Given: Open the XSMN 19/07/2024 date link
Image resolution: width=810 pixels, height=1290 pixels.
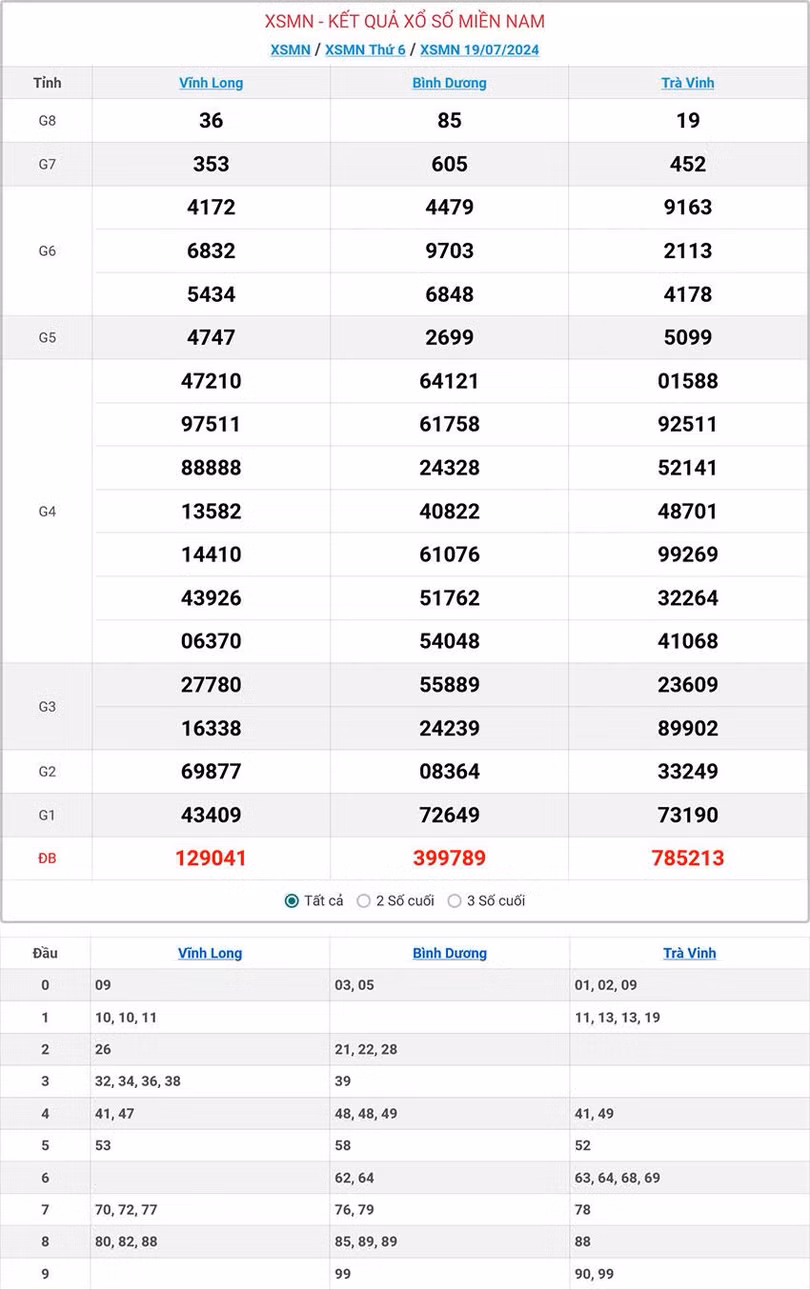Looking at the screenshot, I should tap(479, 50).
